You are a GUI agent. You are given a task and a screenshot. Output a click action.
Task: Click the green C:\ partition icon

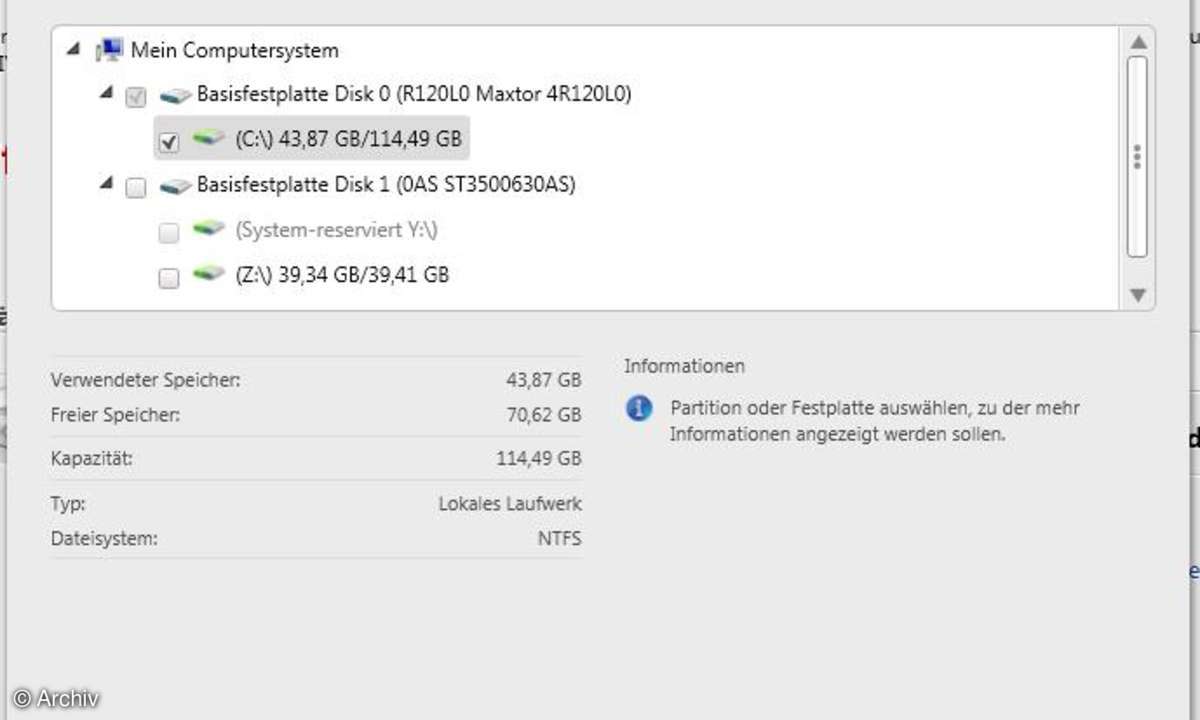(x=209, y=139)
